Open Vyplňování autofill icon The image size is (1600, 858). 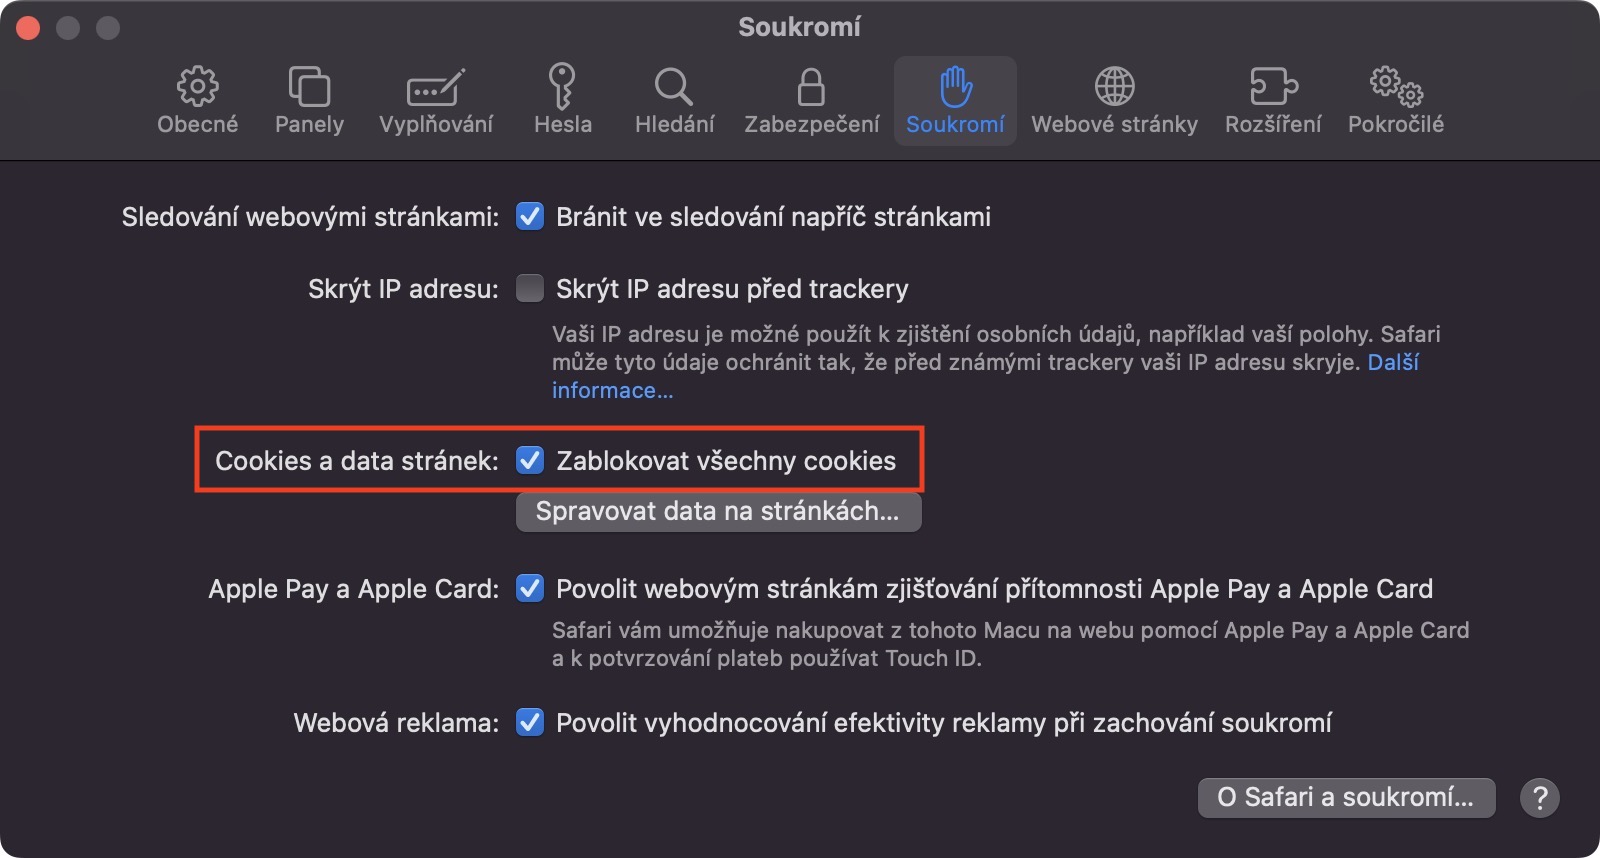tap(436, 87)
